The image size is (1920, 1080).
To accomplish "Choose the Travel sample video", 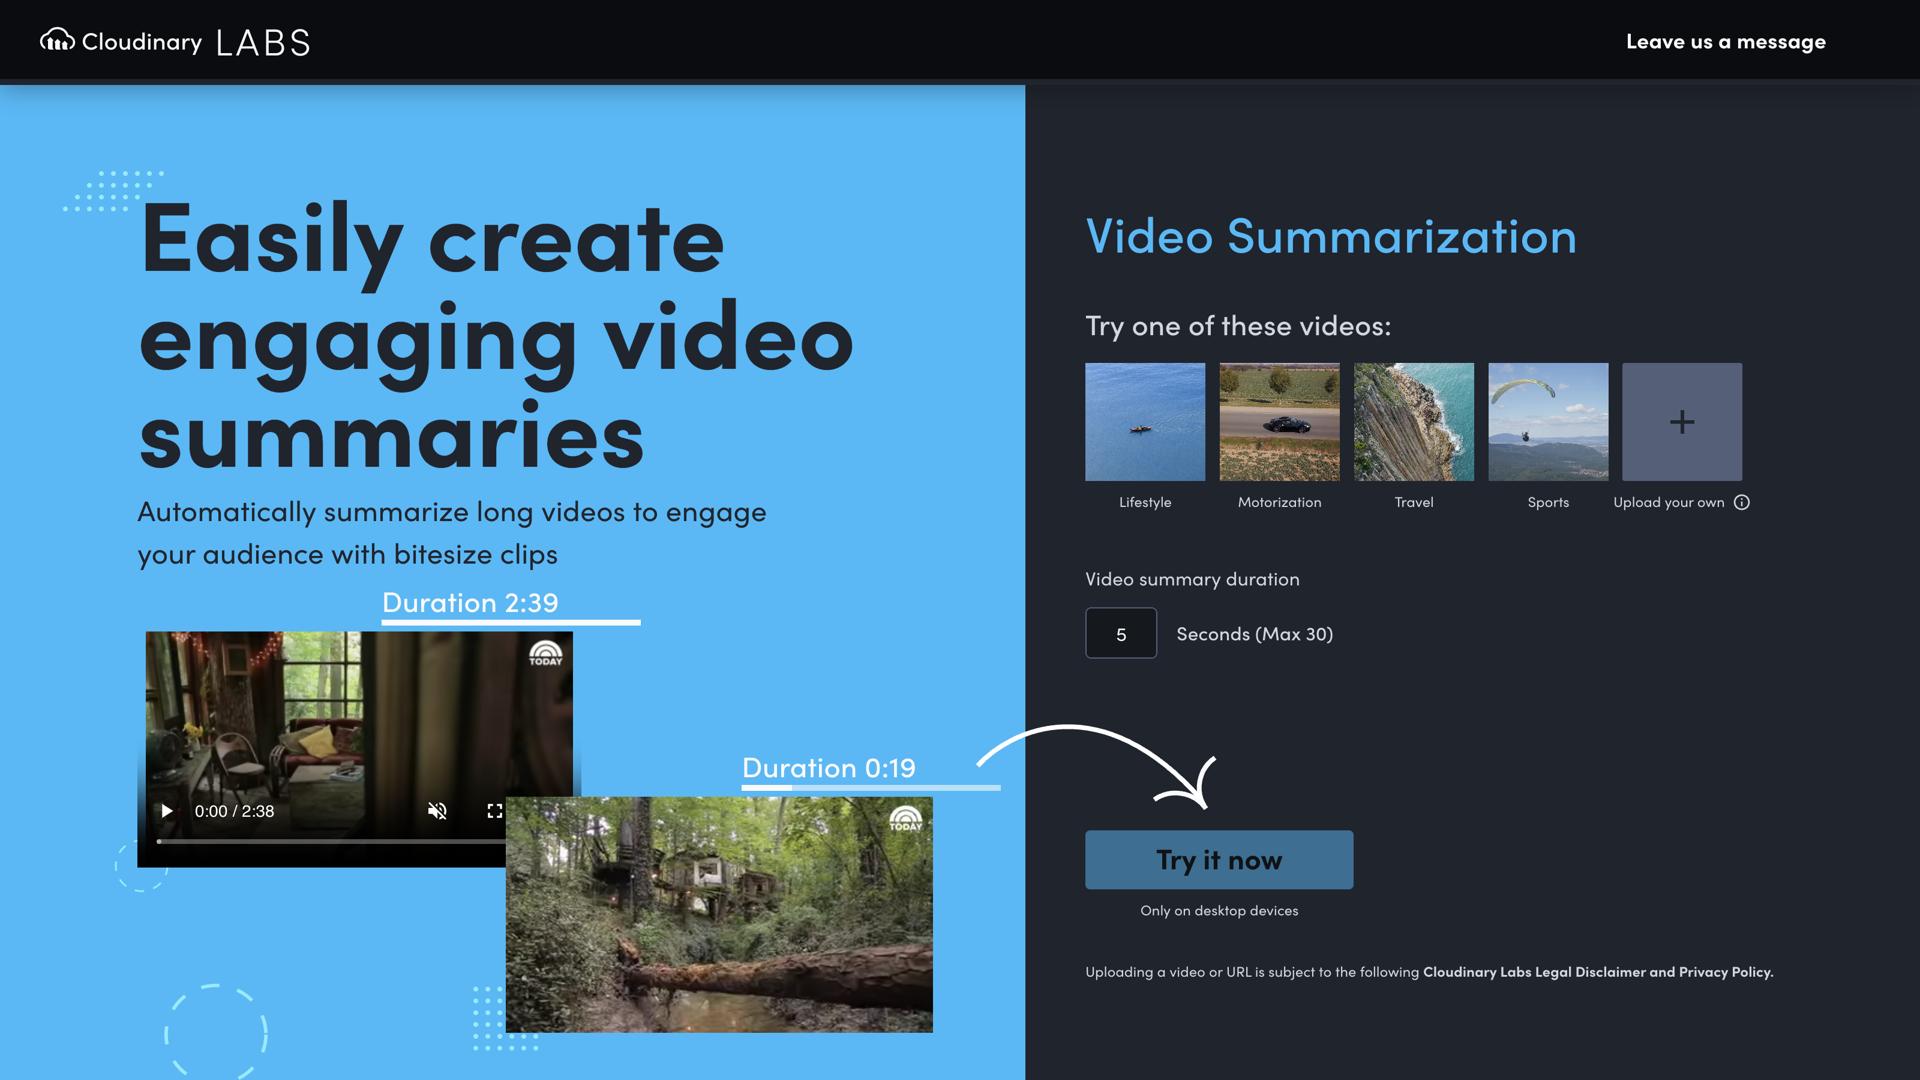I will click(1413, 421).
